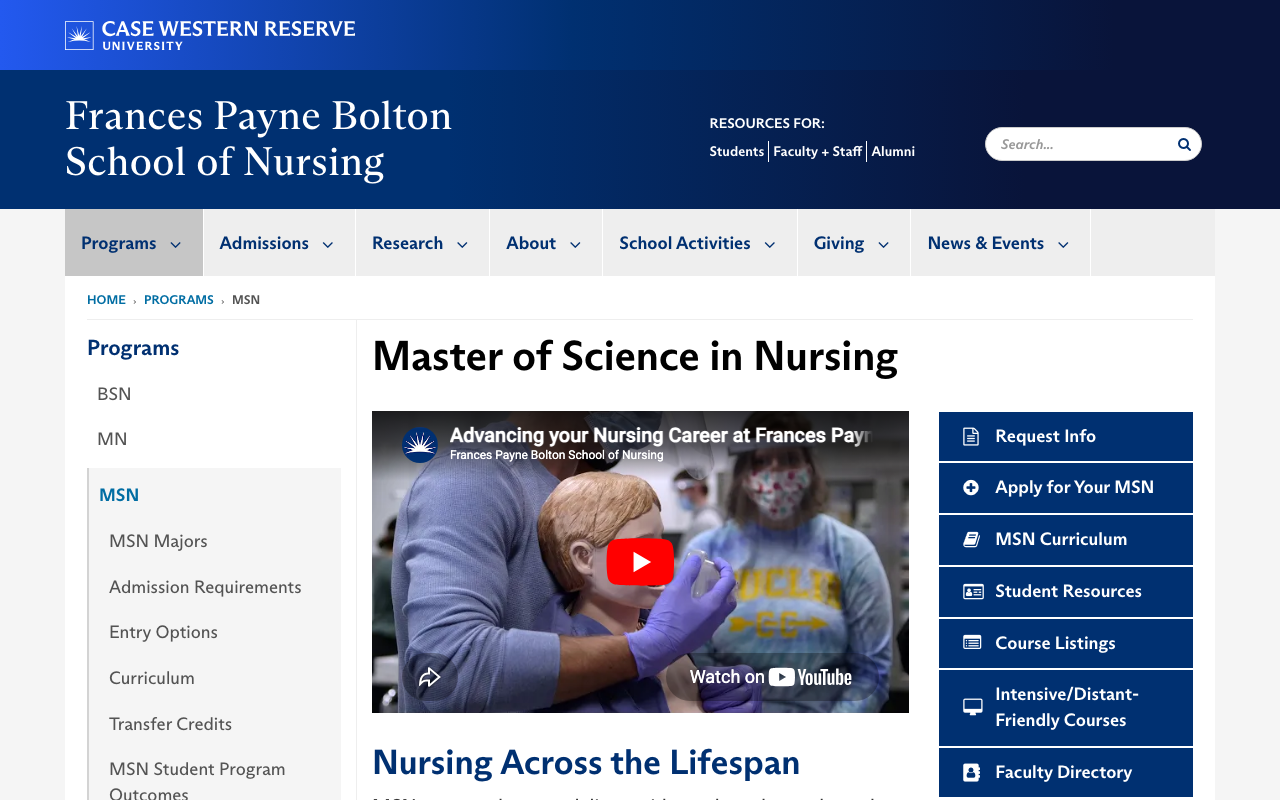Open Entry Options in sidebar
The width and height of the screenshot is (1280, 800).
(163, 632)
